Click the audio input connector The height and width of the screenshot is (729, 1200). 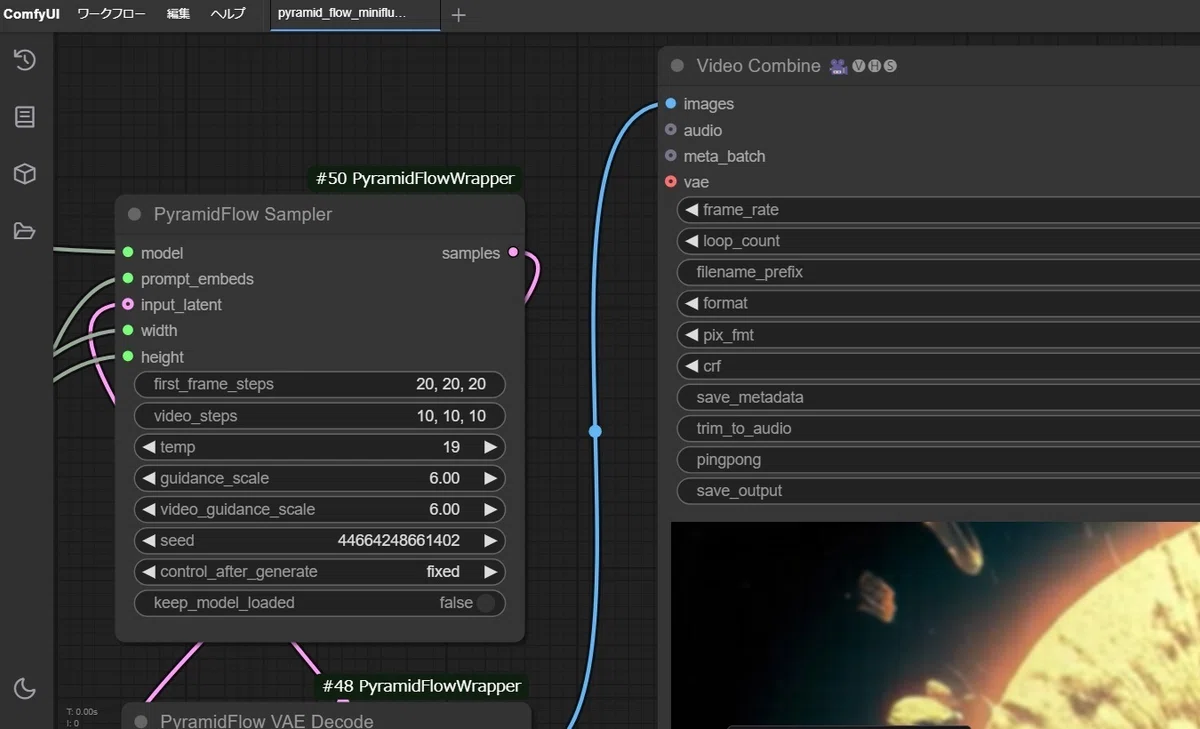(671, 130)
